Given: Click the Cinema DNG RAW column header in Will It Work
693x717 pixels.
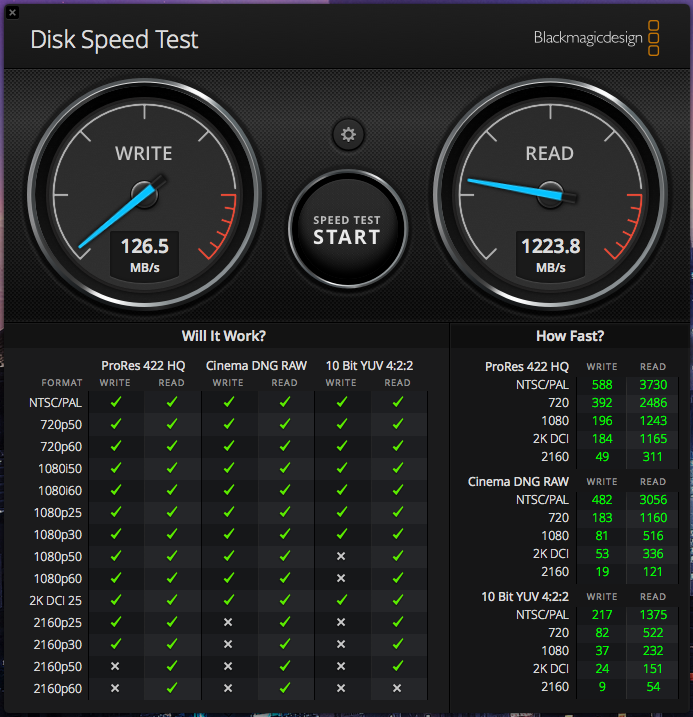Looking at the screenshot, I should pos(256,366).
